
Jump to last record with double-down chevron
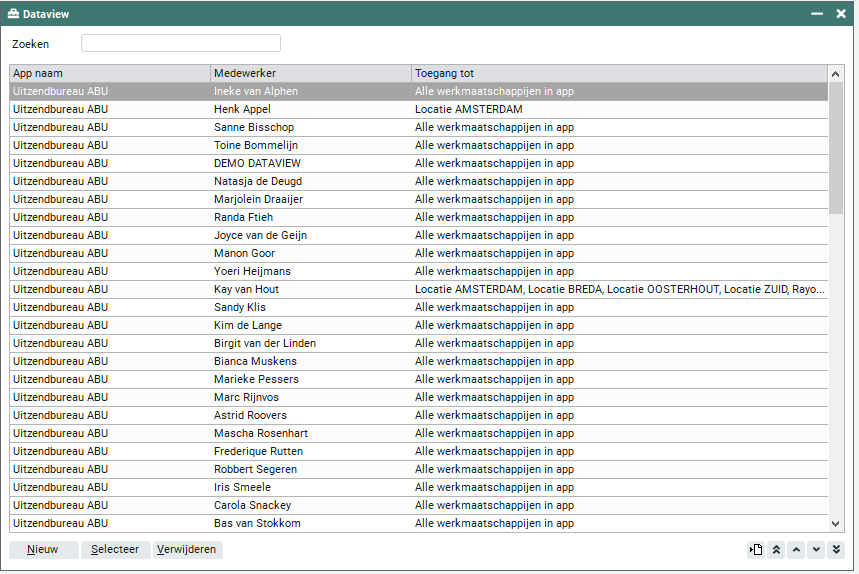click(836, 550)
